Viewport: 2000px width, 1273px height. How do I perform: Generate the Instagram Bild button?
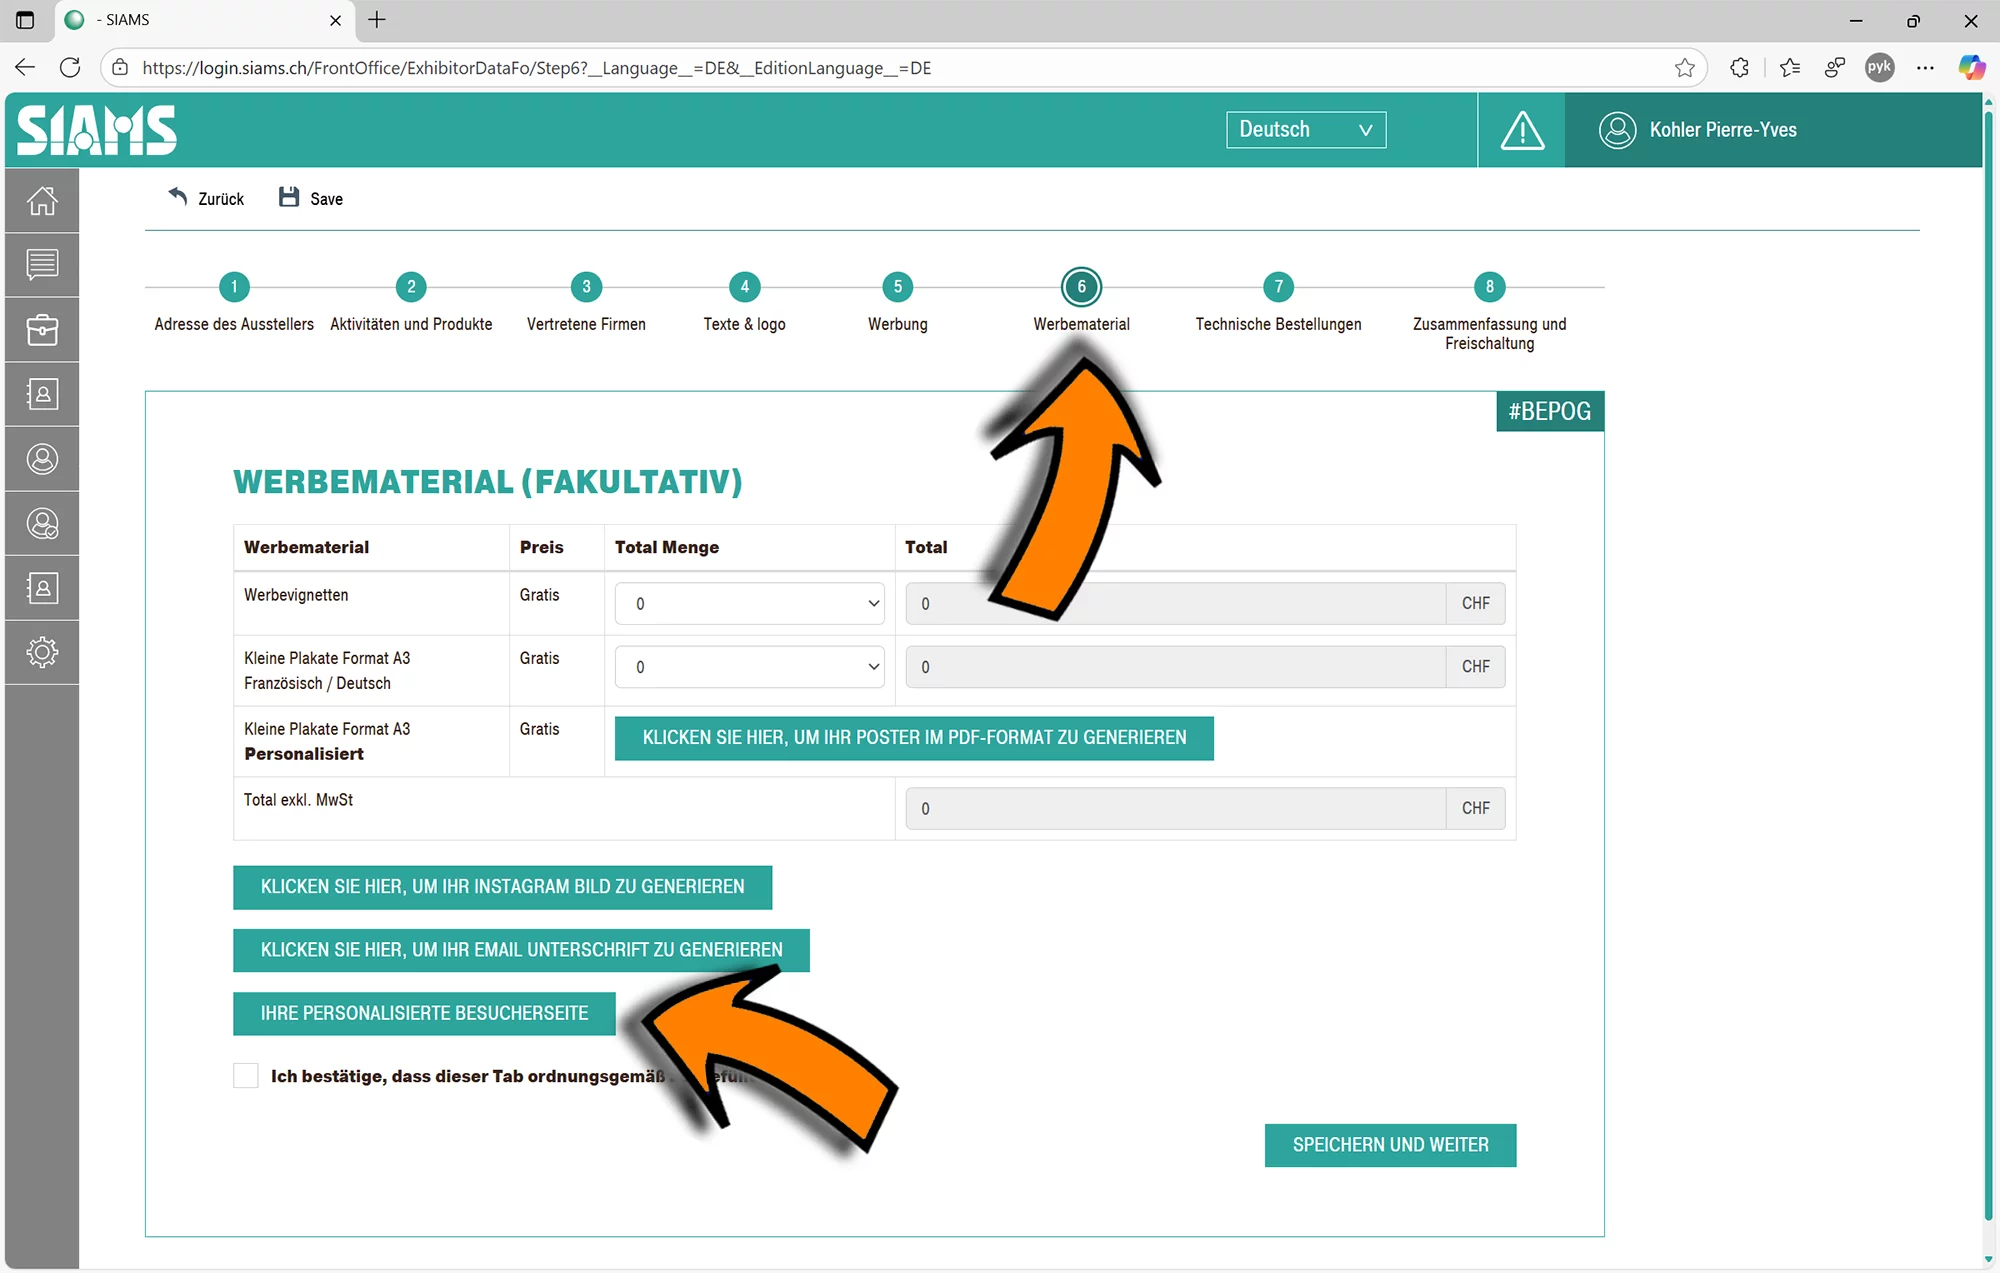pos(502,887)
